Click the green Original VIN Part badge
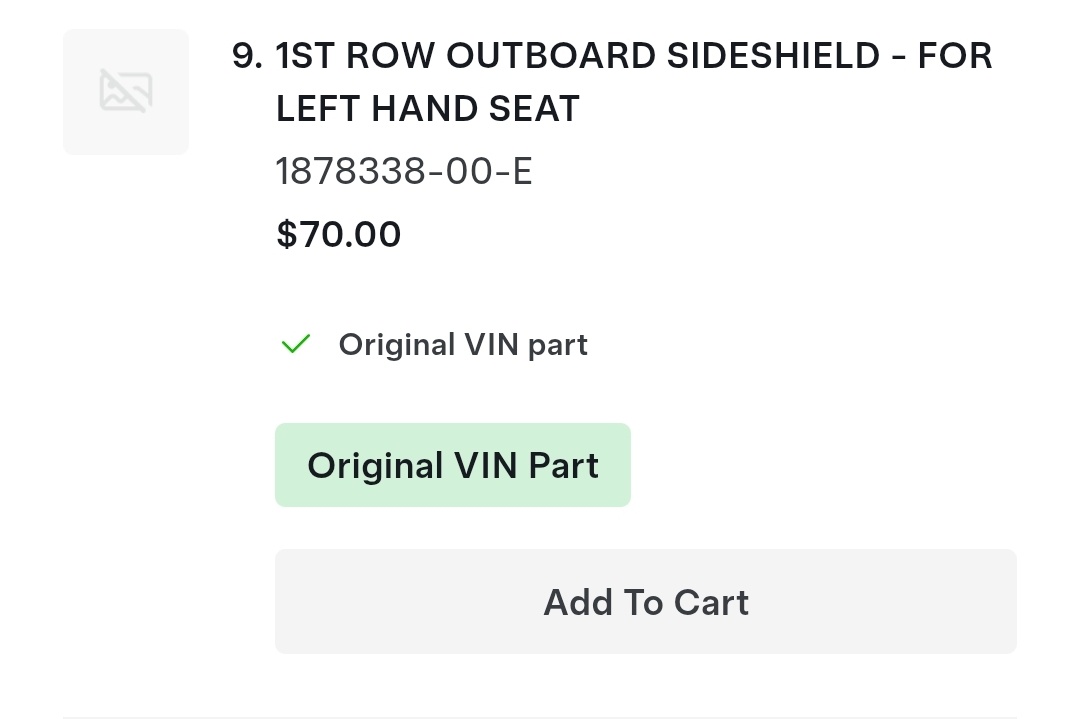 click(452, 465)
